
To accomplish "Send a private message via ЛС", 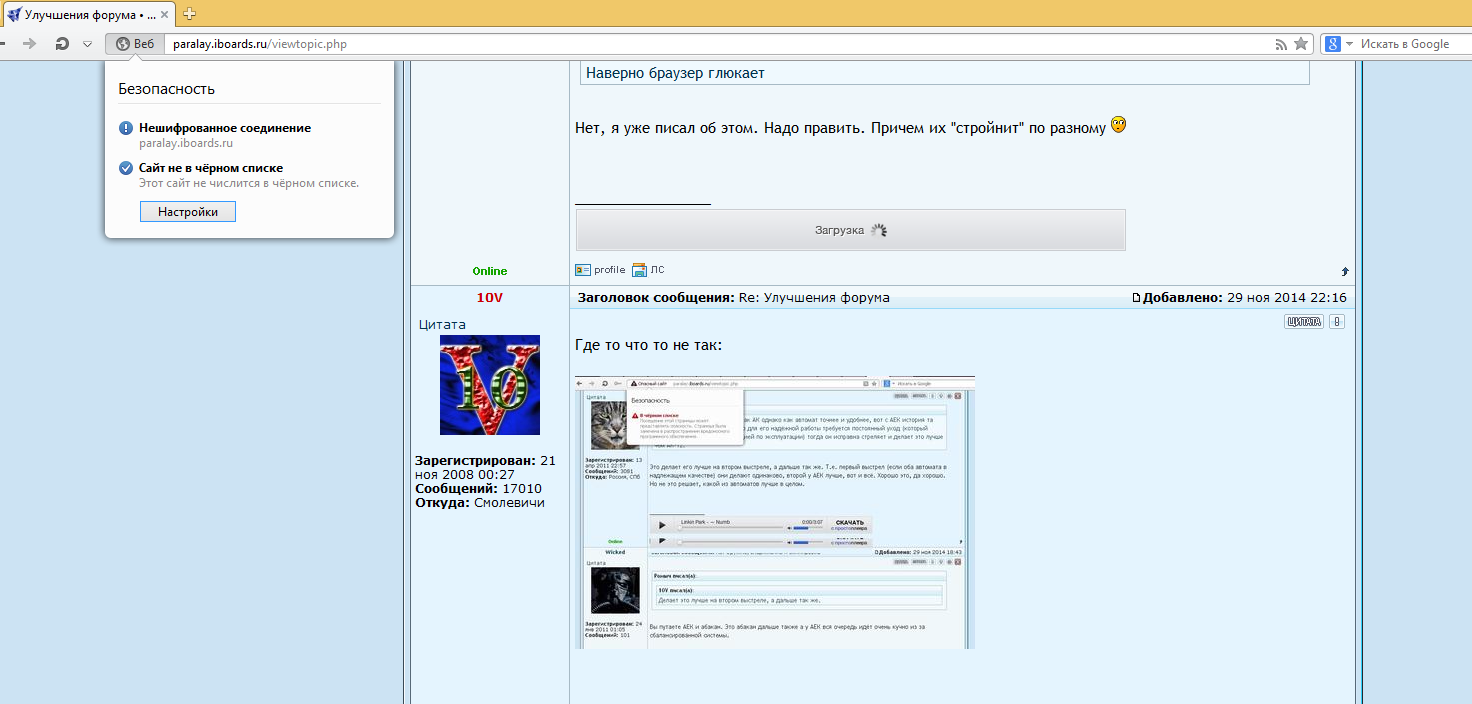I will [x=648, y=270].
